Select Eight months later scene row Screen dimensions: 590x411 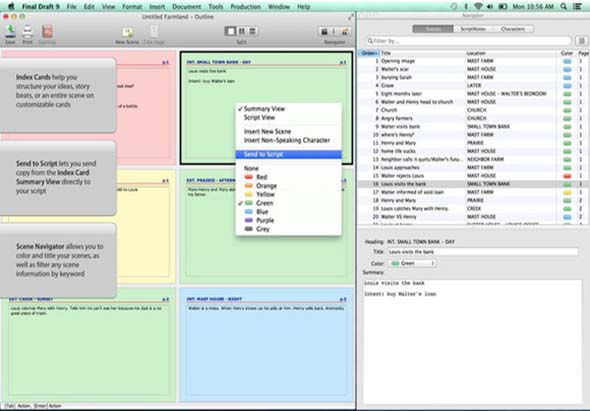[474, 94]
